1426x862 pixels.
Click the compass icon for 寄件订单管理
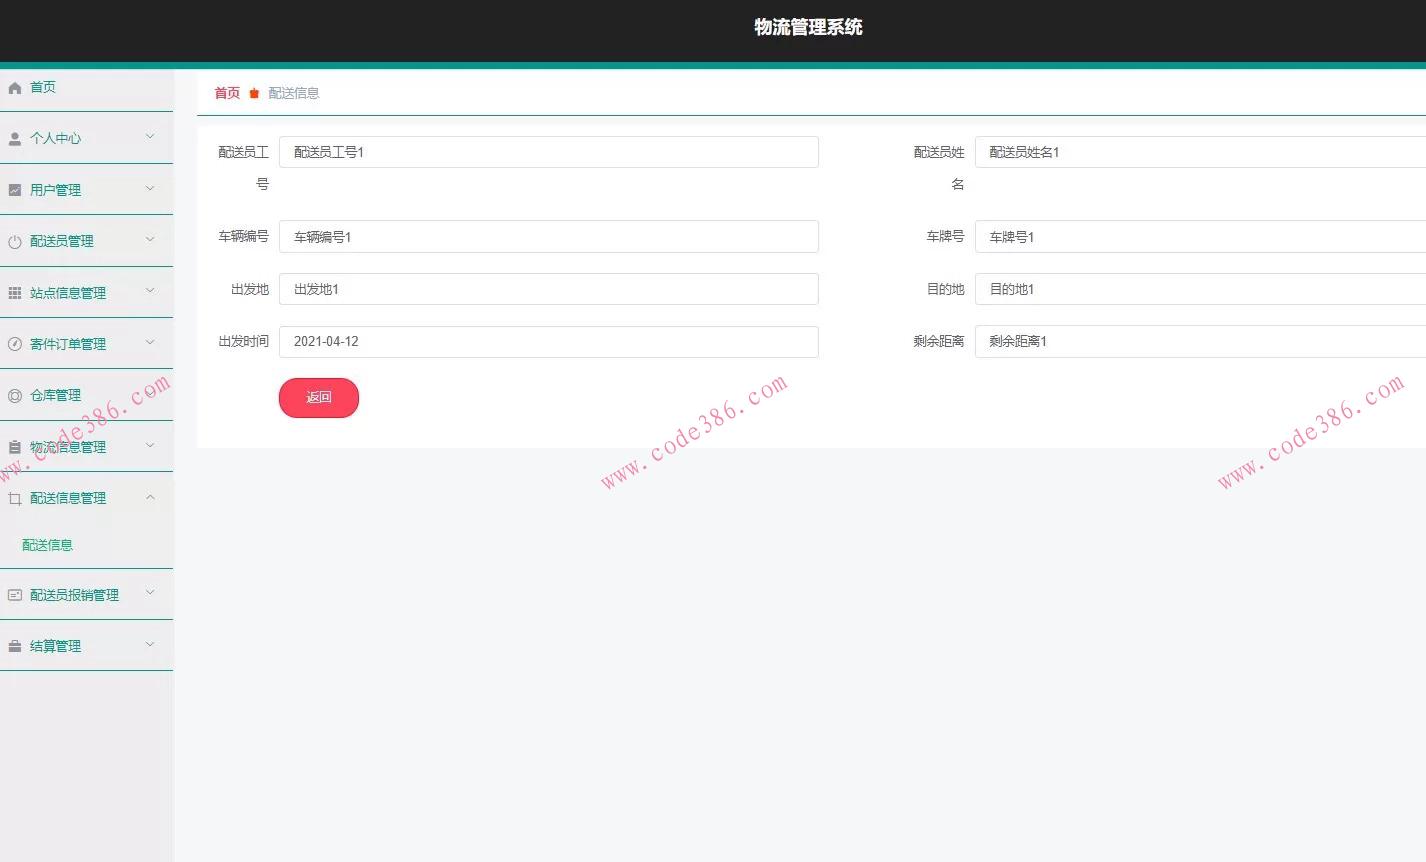tap(15, 344)
